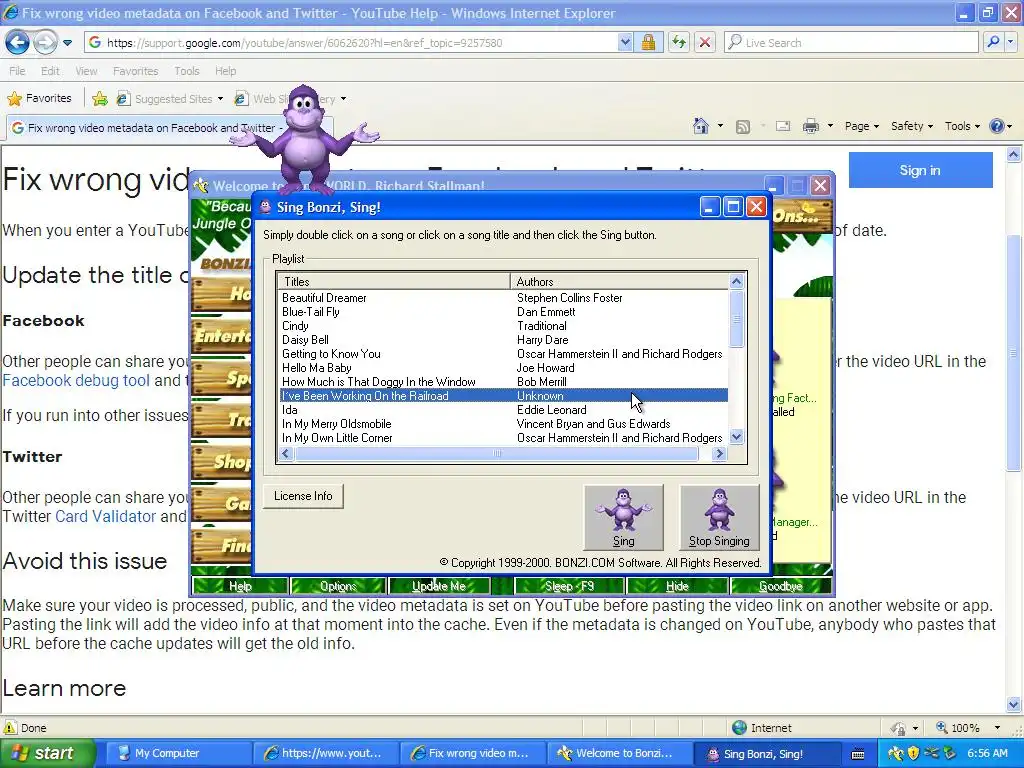Screen dimensions: 1024x768
Task: Select I've Been Working On the Railroad
Action: [x=504, y=396]
